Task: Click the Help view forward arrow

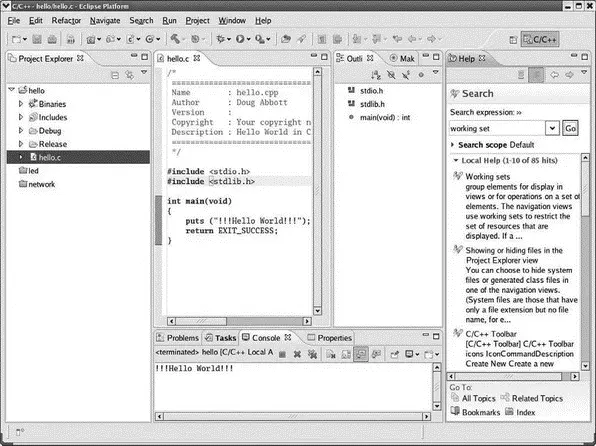Action: 569,75
